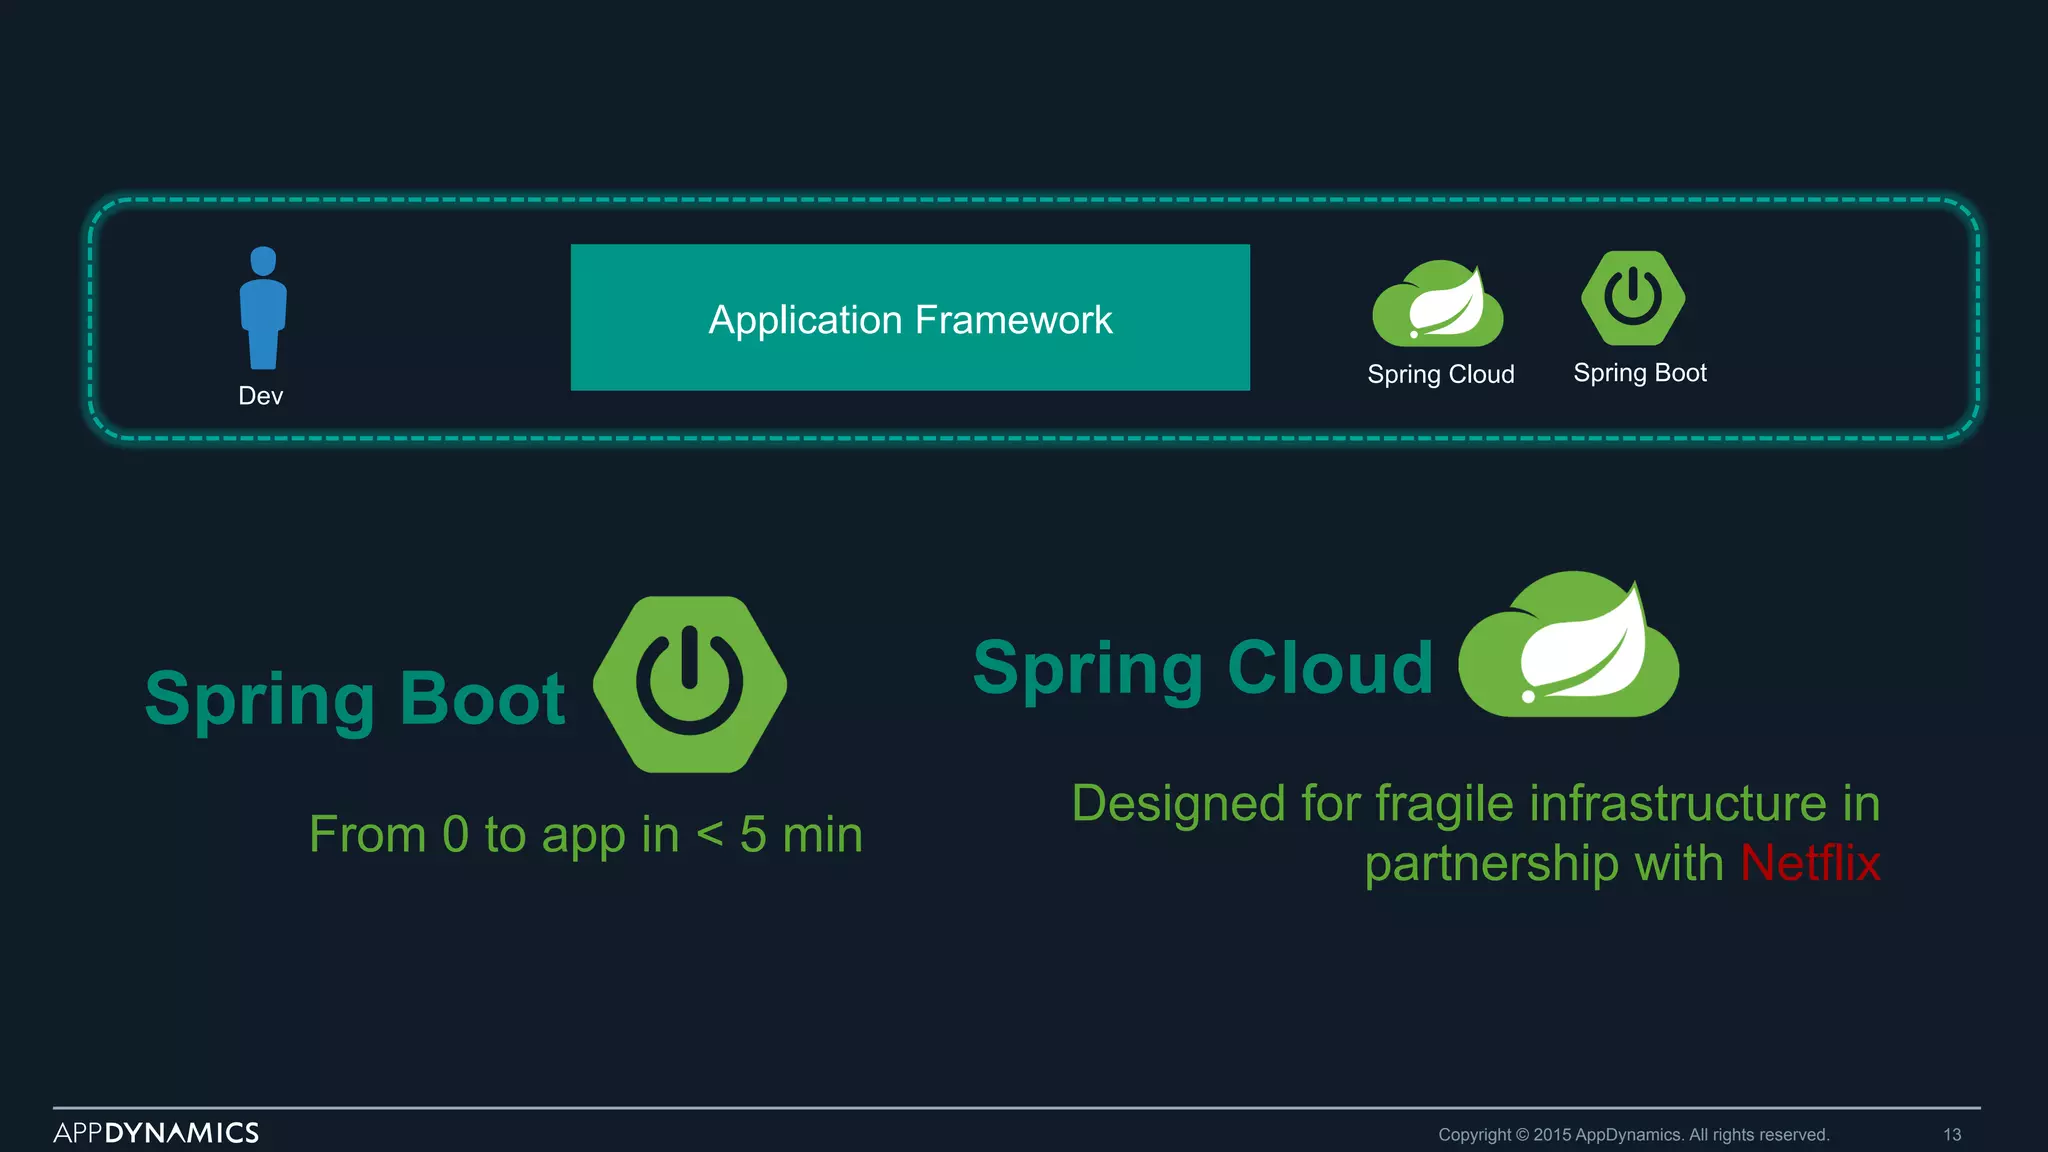Click the words 'partnership with'
Viewport: 2048px width, 1152px height.
1544,864
